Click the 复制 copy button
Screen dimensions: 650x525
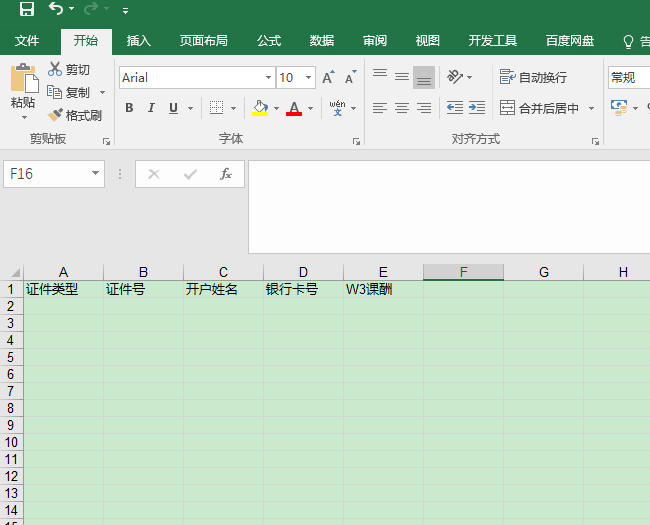click(x=68, y=92)
